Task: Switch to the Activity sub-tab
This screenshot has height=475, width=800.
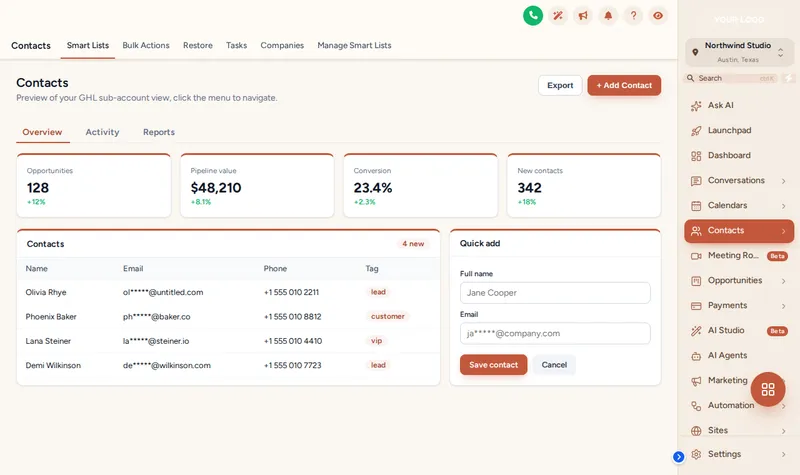Action: pos(102,132)
